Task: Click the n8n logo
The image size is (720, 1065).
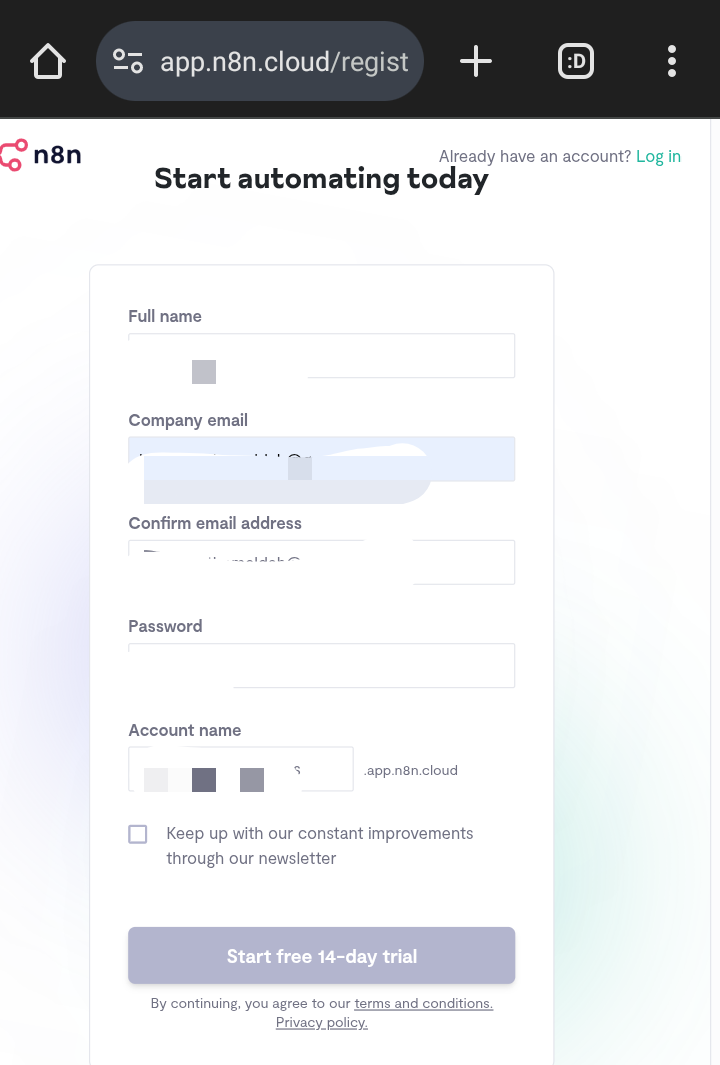Action: (42, 156)
